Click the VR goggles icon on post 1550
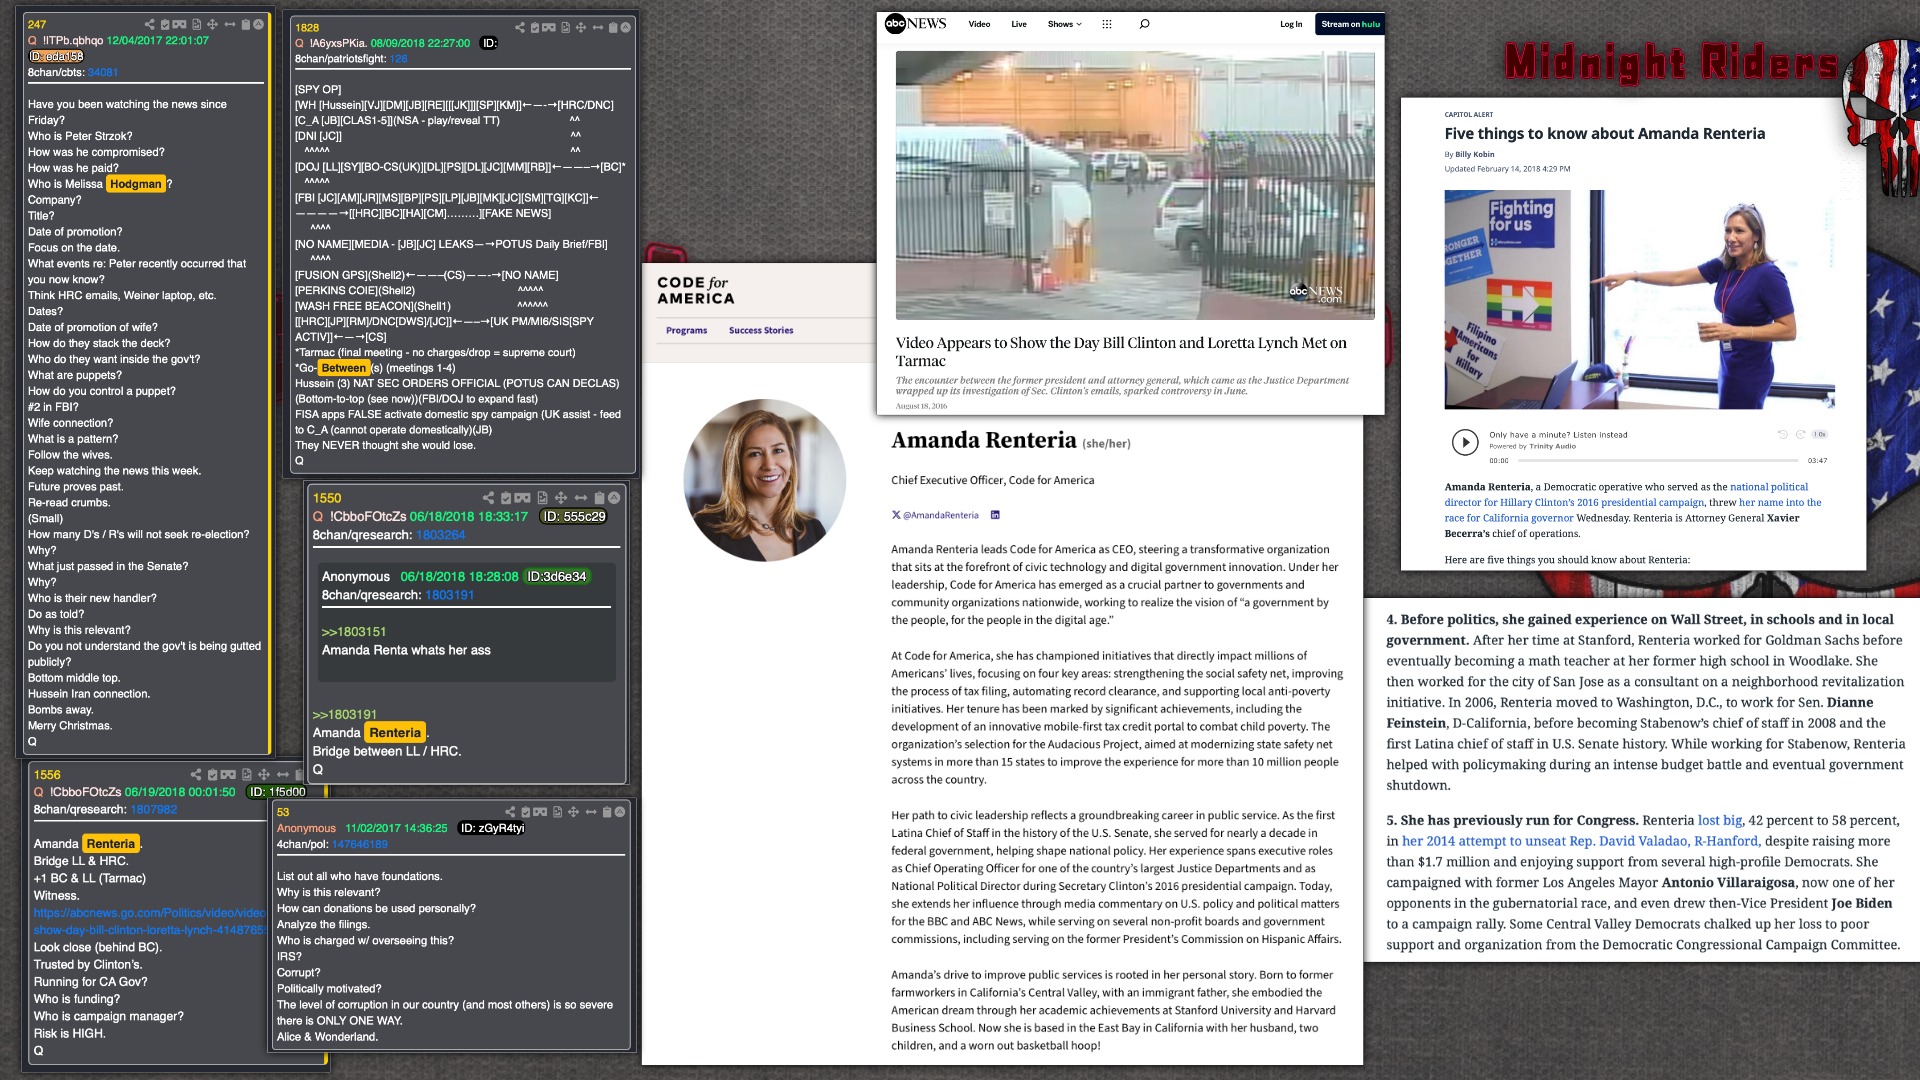Image resolution: width=1920 pixels, height=1080 pixels. 522,498
